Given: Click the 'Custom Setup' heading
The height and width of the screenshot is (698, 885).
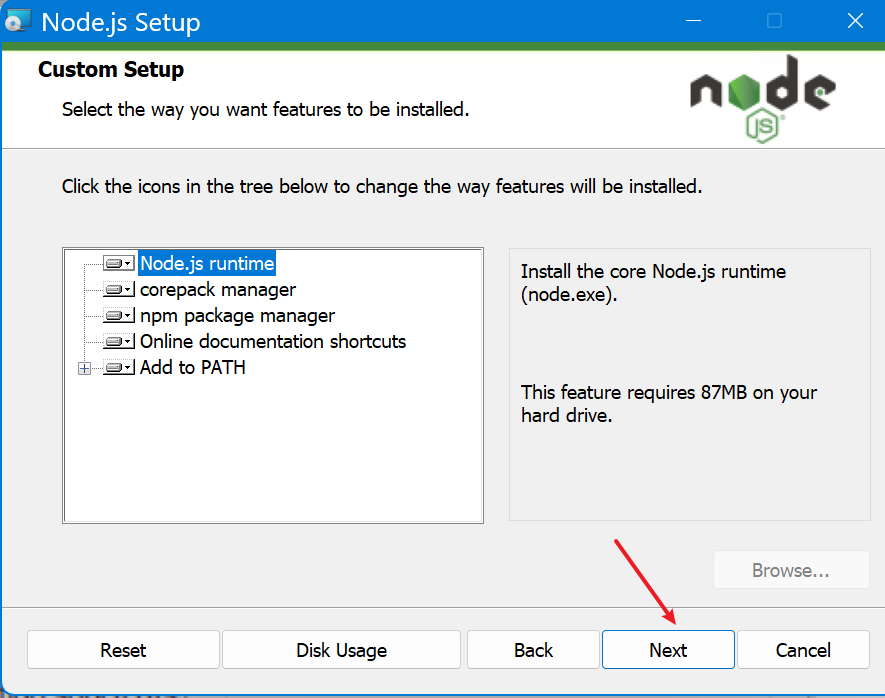Looking at the screenshot, I should [111, 69].
